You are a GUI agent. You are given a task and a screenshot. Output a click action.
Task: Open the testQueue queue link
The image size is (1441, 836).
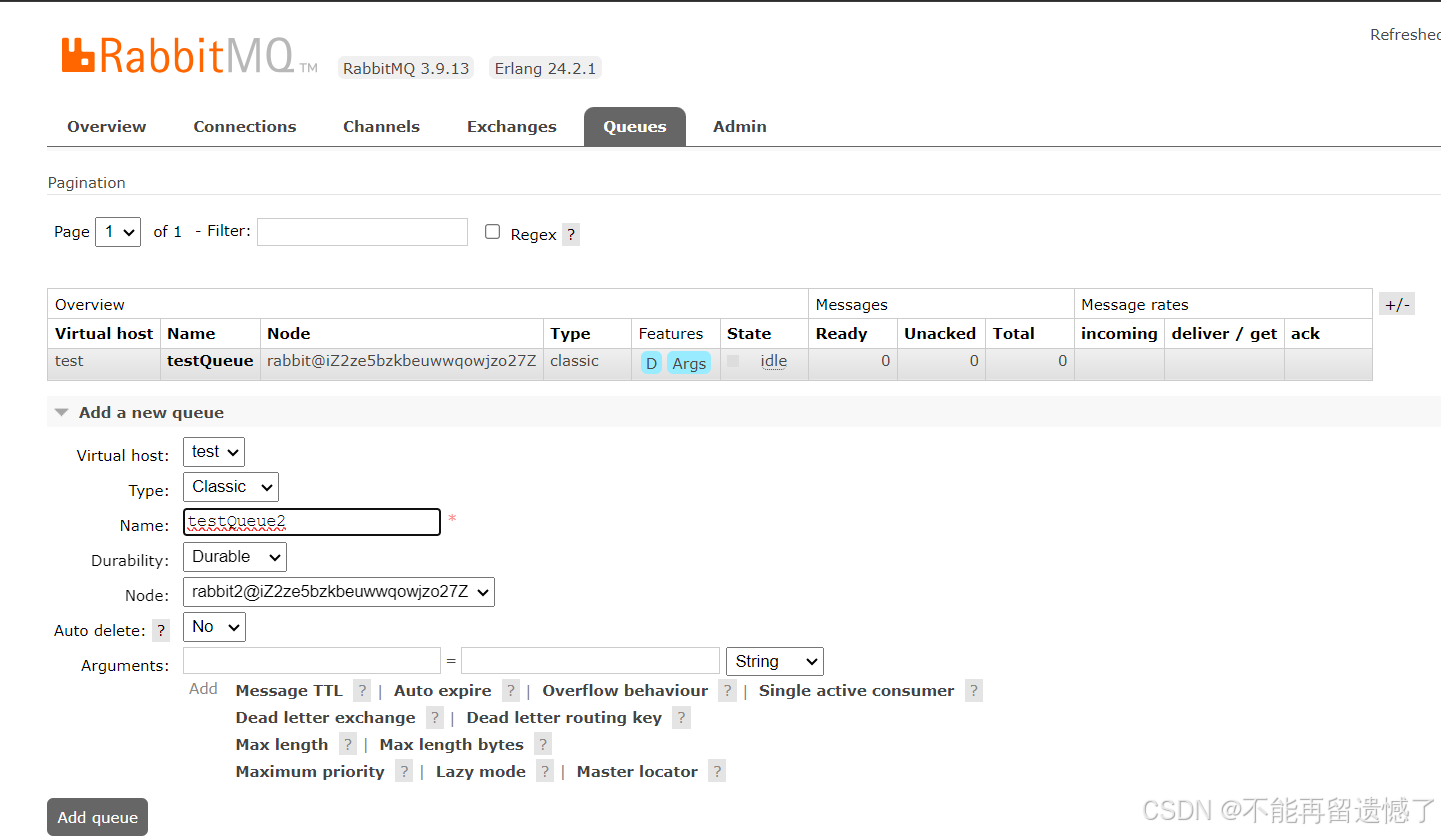click(x=210, y=361)
